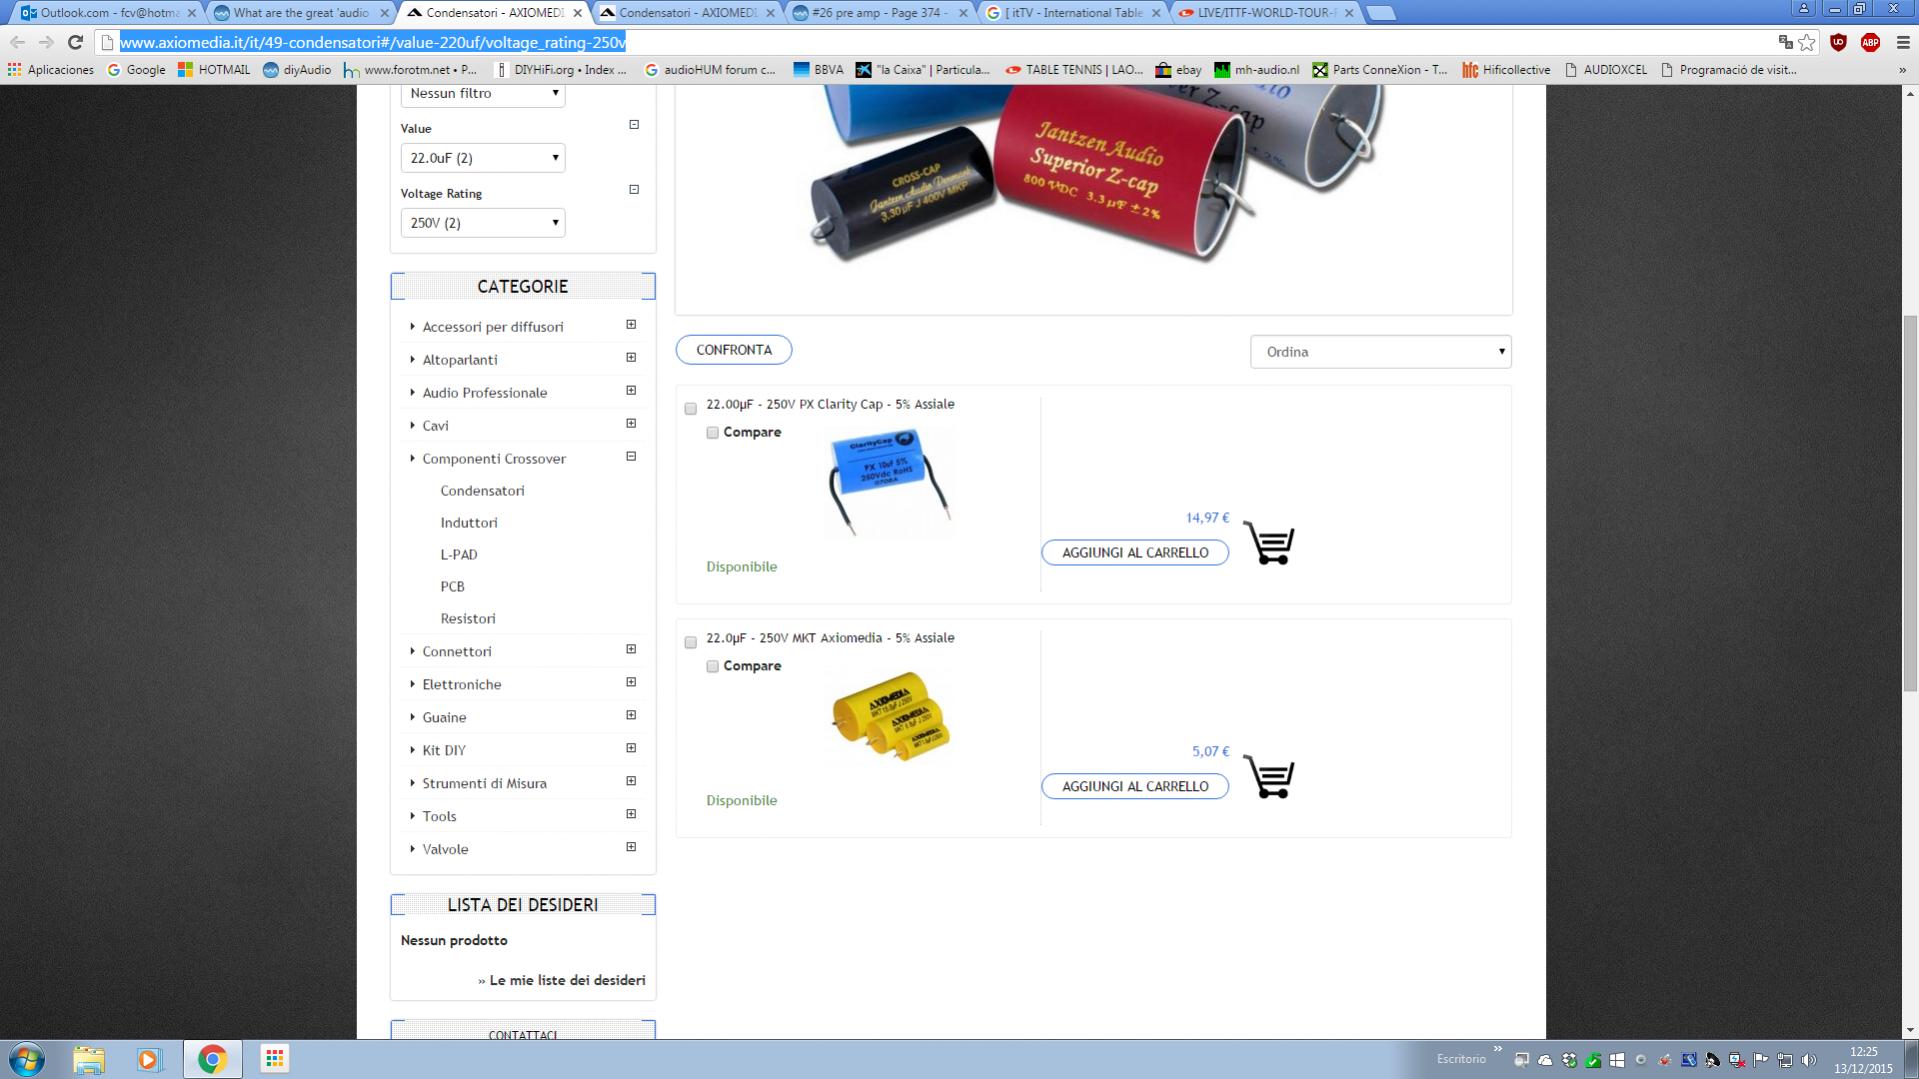Viewport: 1919px width, 1079px height.
Task: Open the Strumenti di Misura category
Action: [484, 784]
